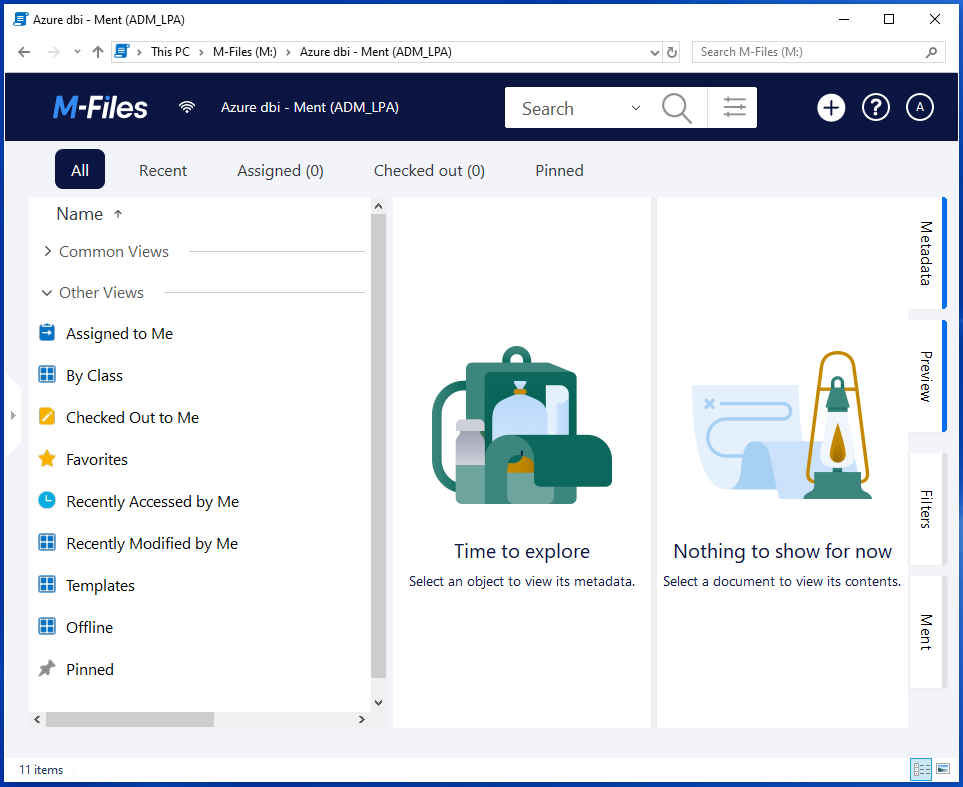Refresh the address bar location
The height and width of the screenshot is (787, 963).
(x=672, y=52)
